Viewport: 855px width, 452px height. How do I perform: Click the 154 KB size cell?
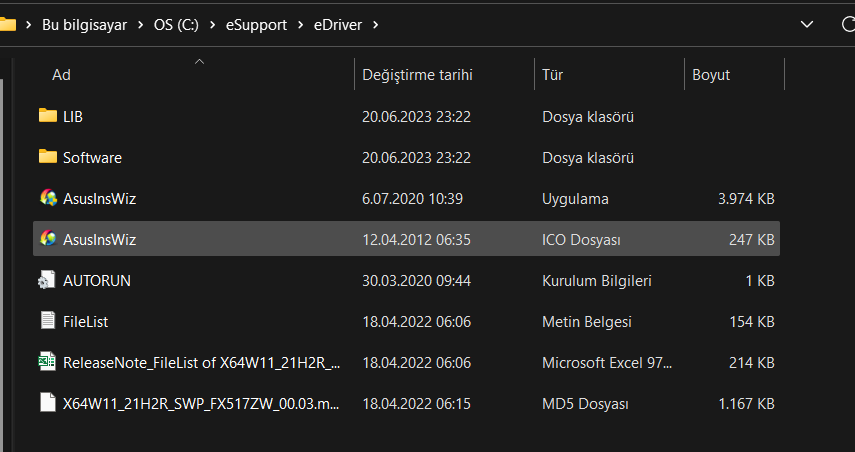(751, 322)
